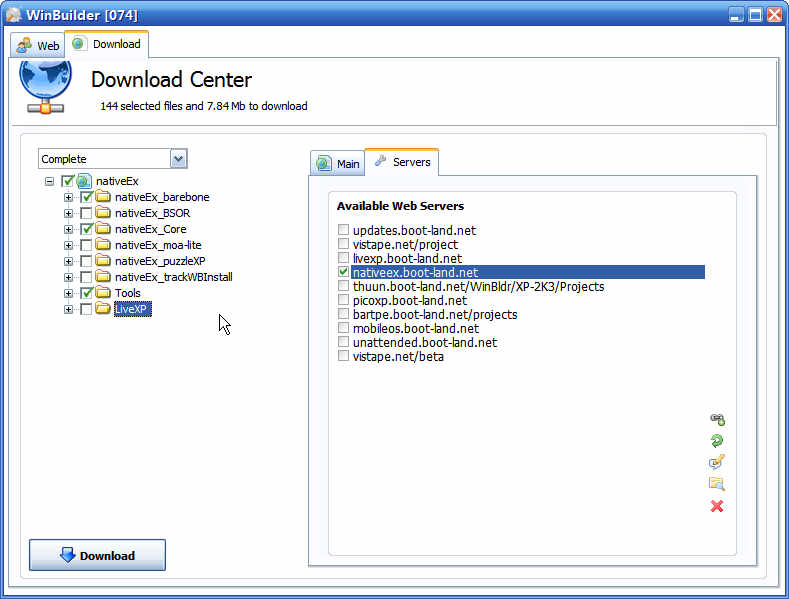Screen dimensions: 789x599
Task: Enable the livexp.boot-land.net server checkbox
Action: click(x=343, y=258)
